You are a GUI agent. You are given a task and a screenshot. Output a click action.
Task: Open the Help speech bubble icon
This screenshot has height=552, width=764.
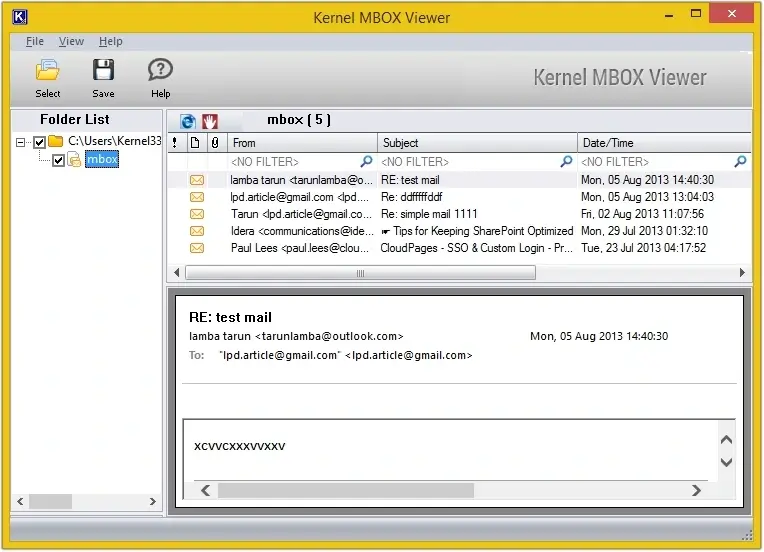pos(160,70)
